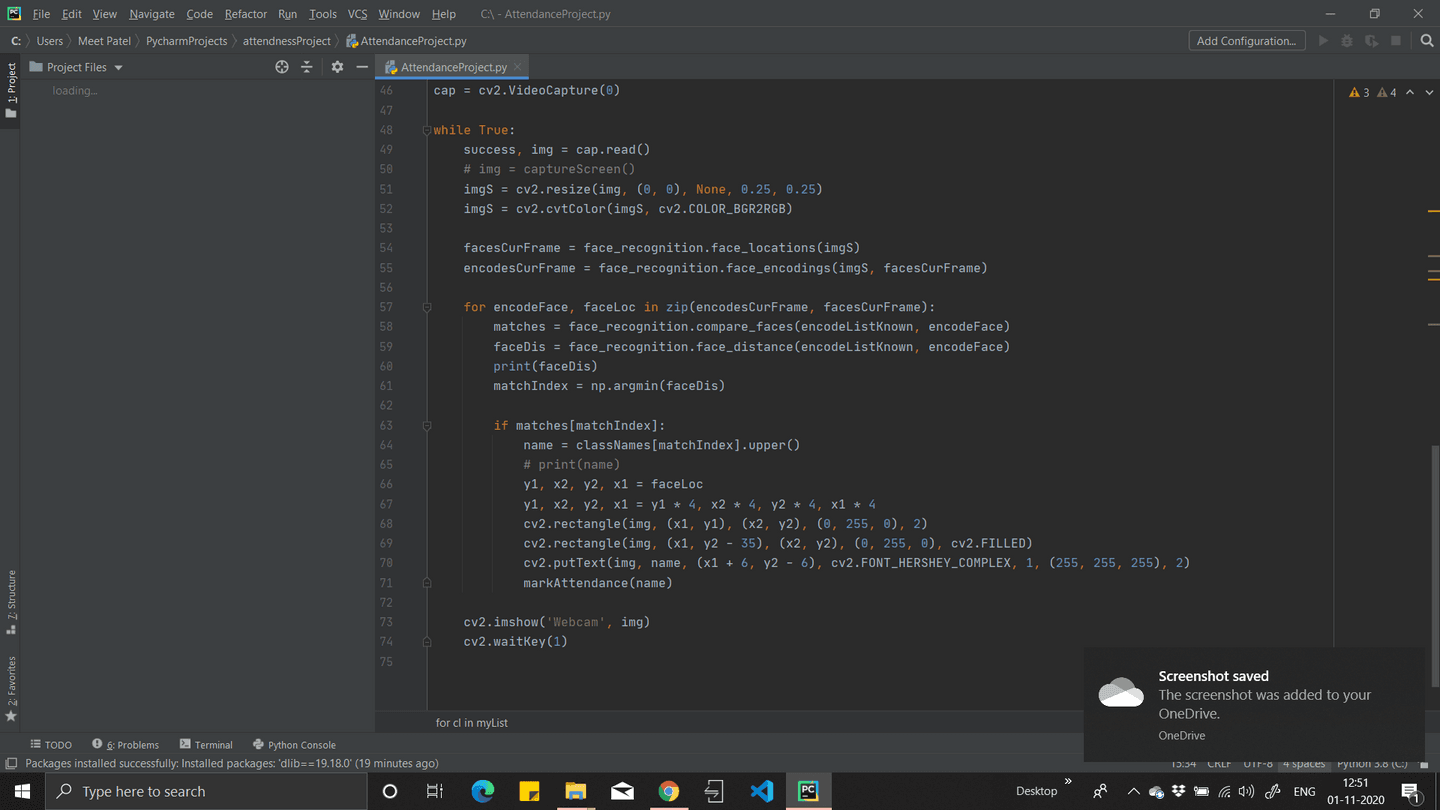Click tool windows toggle icon in status bar
Image resolution: width=1440 pixels, height=810 pixels.
click(11, 763)
